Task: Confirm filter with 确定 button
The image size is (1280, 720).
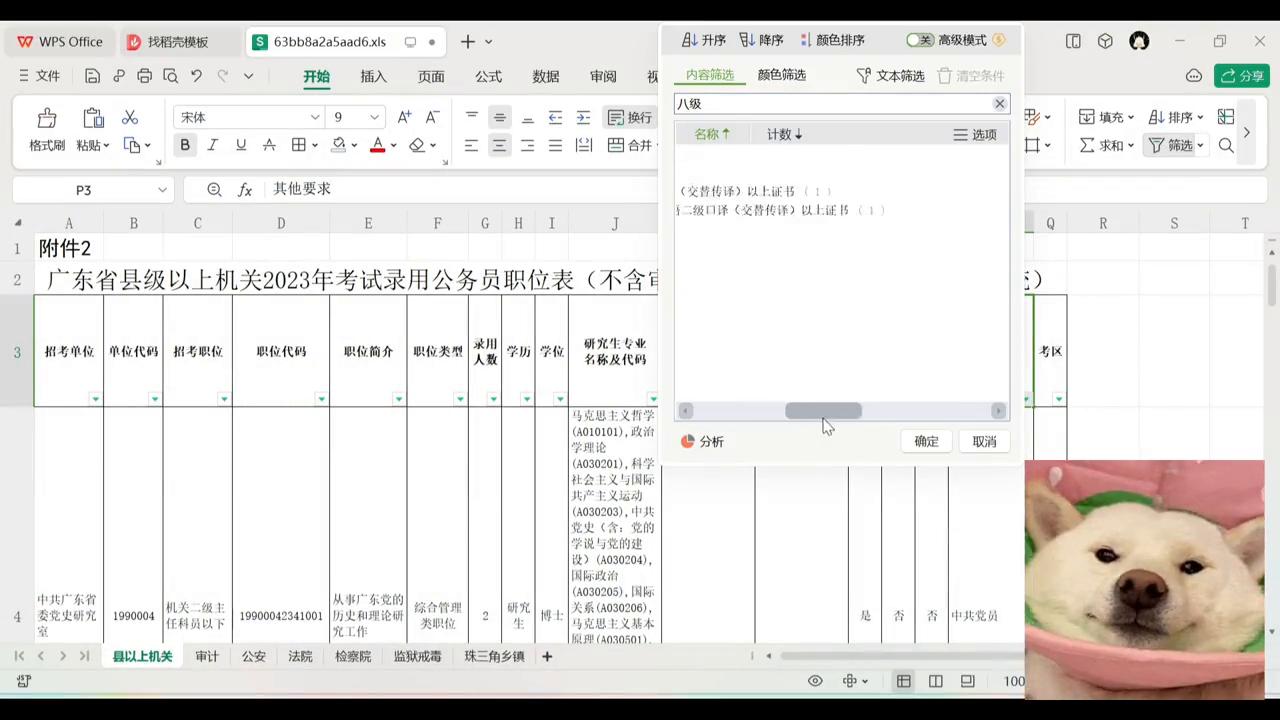Action: point(925,441)
